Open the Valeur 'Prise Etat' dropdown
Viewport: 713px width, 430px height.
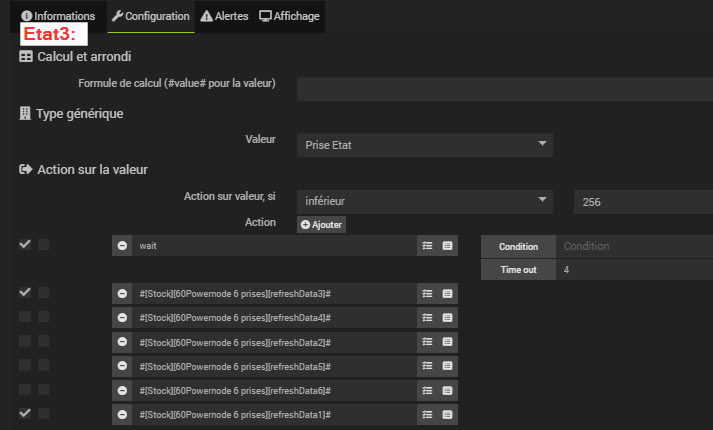[x=424, y=145]
